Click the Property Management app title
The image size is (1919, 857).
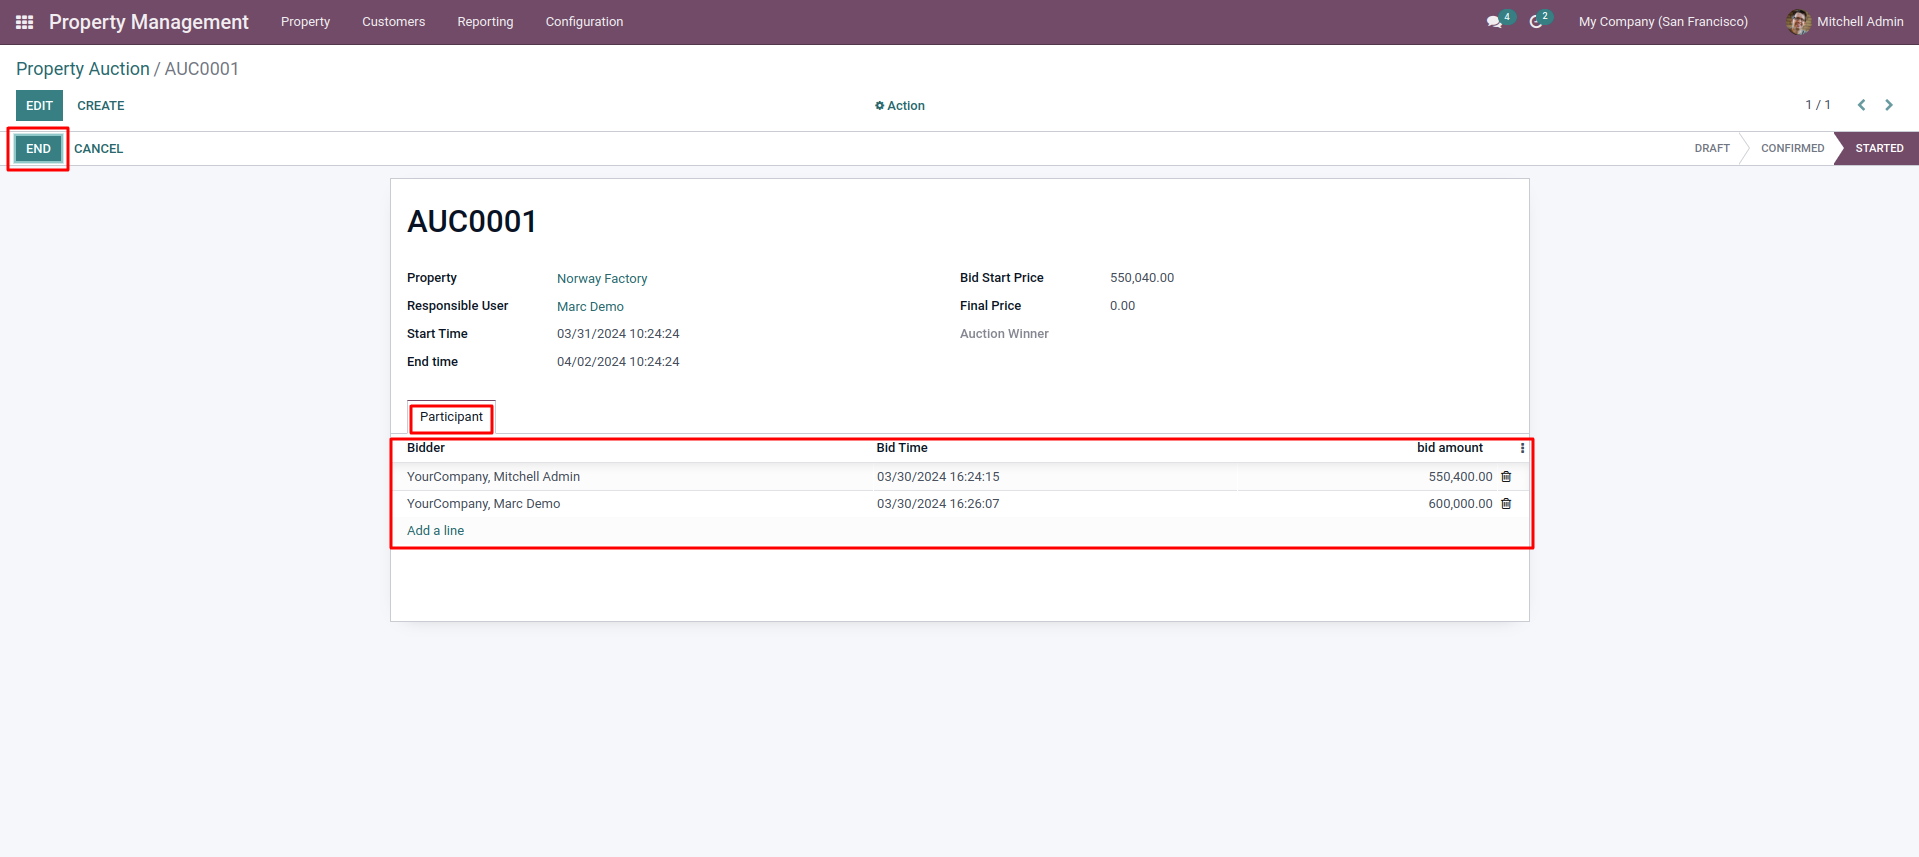(x=149, y=22)
